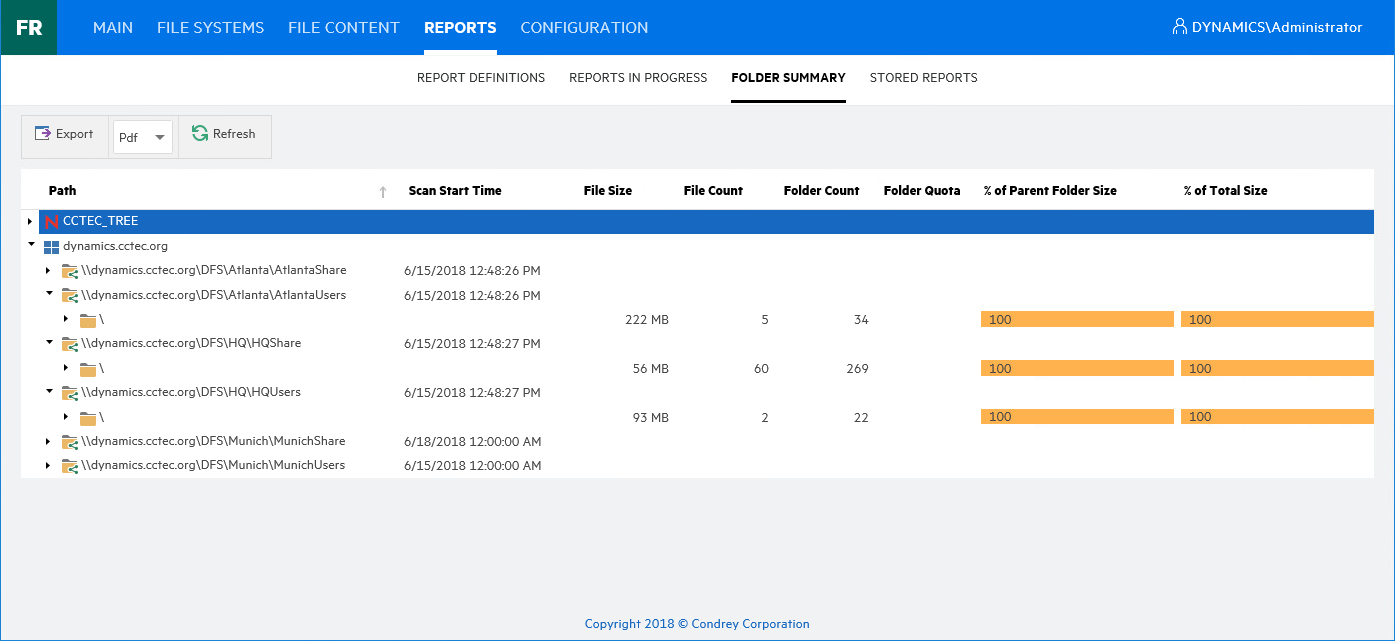Collapse the dynamics.cctec.org tree node
Viewport: 1395px width, 641px height.
click(31, 245)
